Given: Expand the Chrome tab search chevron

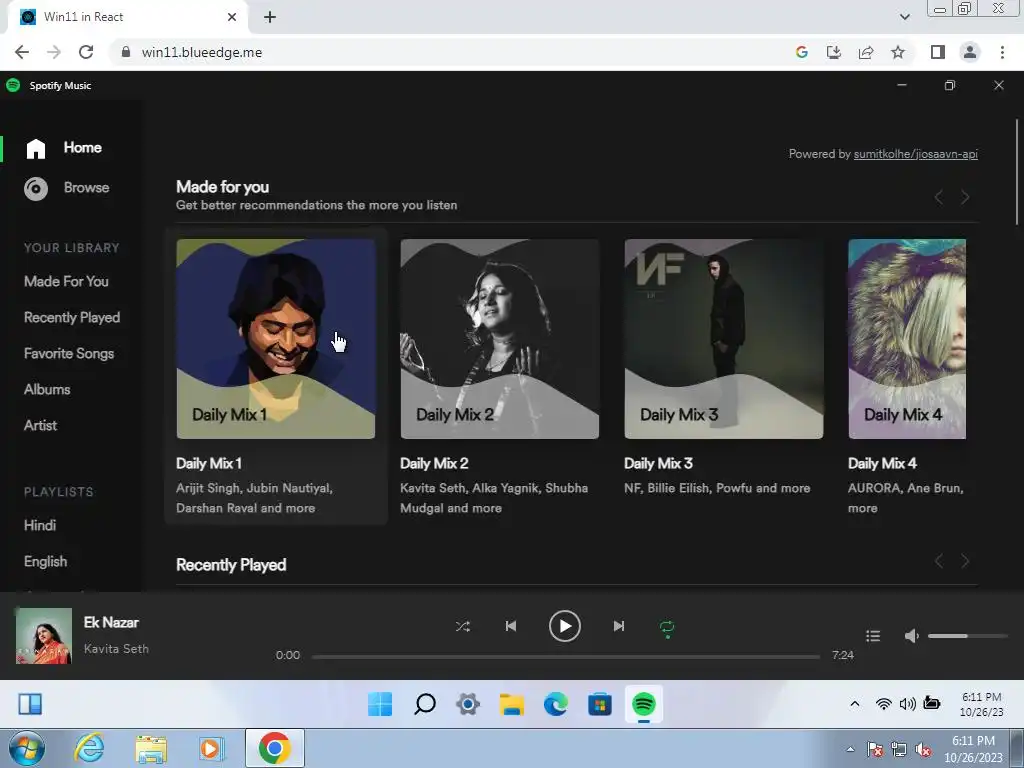Looking at the screenshot, I should click(904, 17).
